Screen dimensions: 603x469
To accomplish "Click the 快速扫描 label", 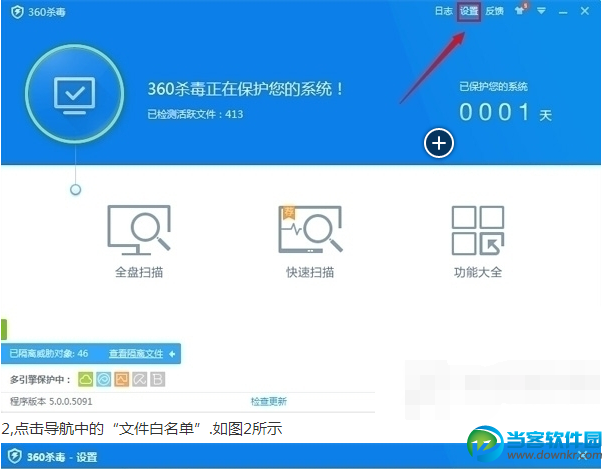I will [310, 272].
